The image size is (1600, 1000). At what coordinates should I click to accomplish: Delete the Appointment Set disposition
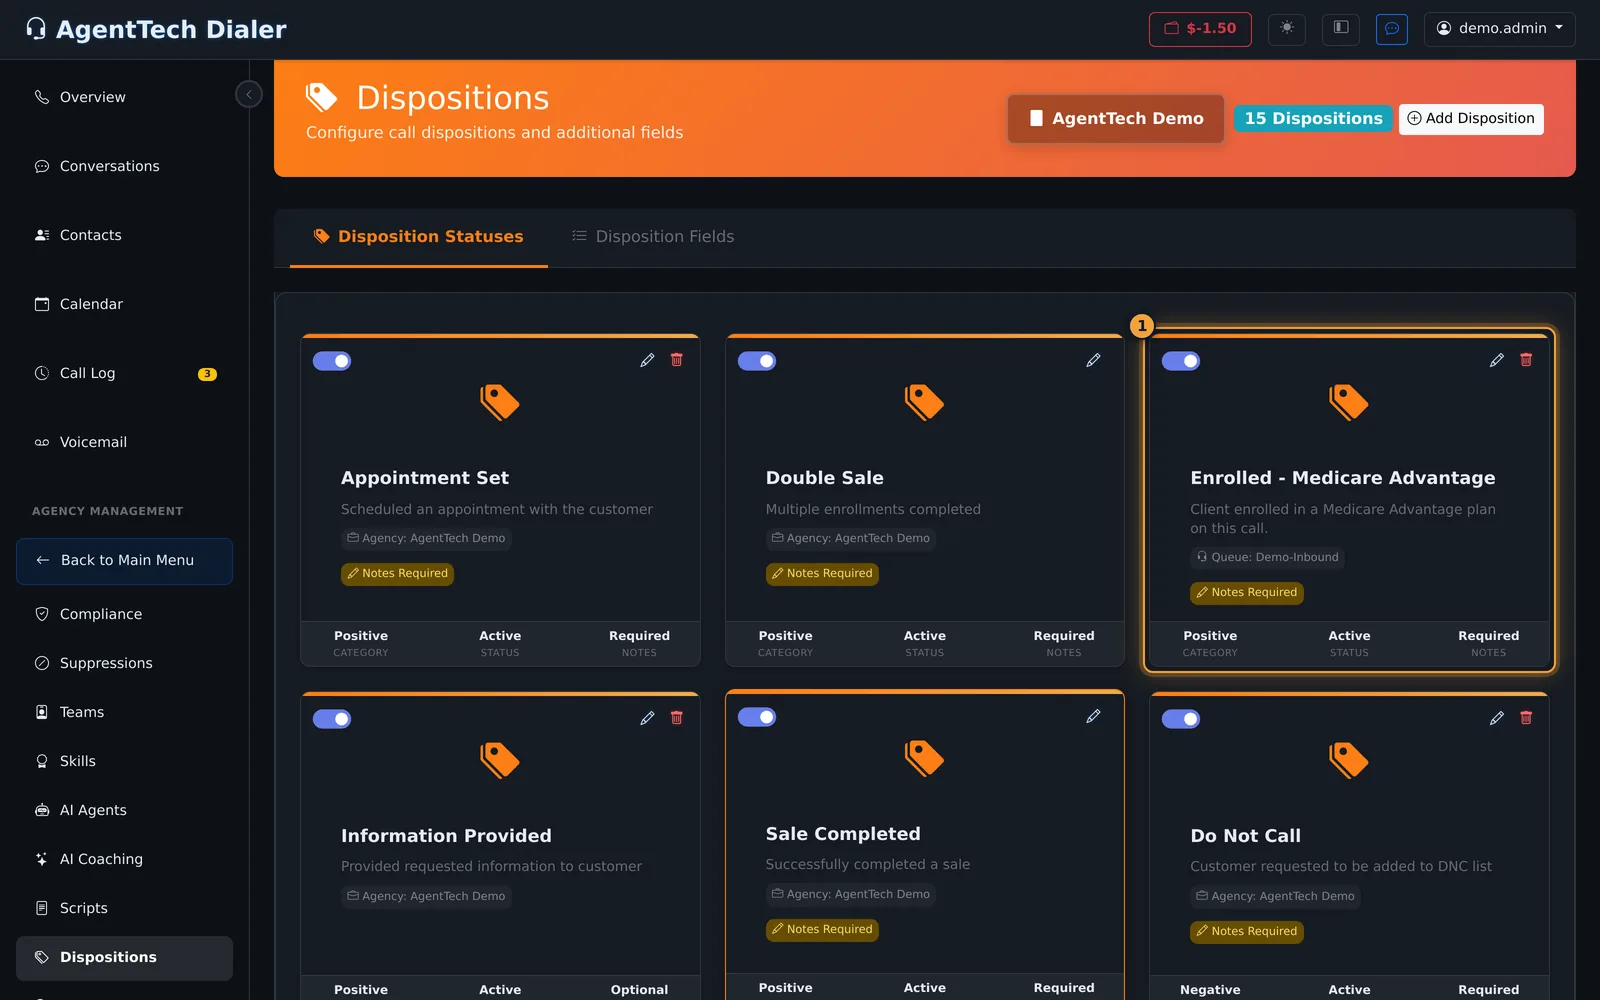(x=677, y=360)
